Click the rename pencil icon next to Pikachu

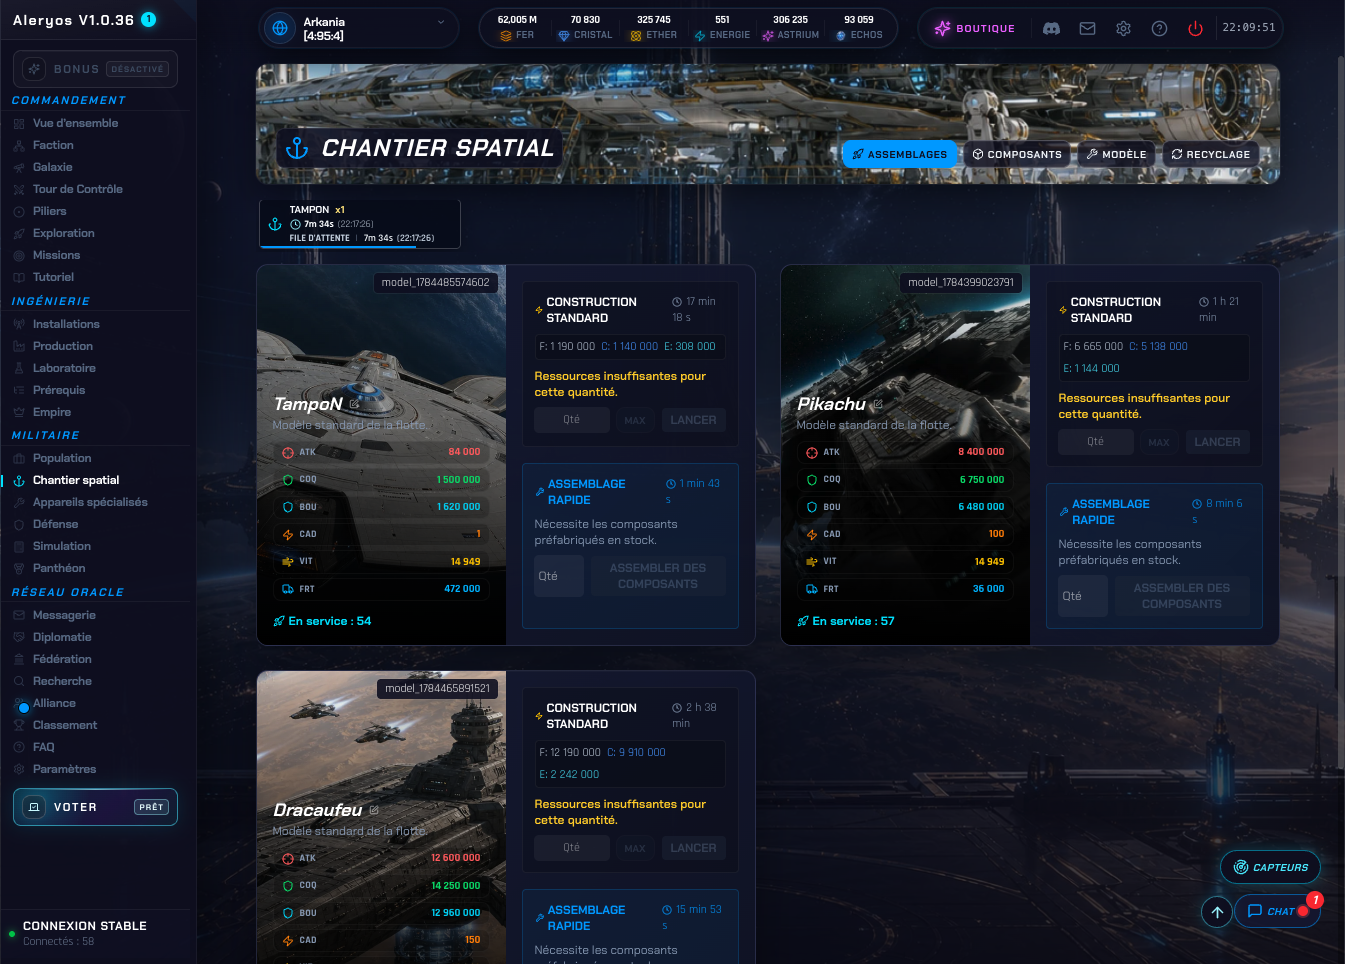click(x=878, y=404)
